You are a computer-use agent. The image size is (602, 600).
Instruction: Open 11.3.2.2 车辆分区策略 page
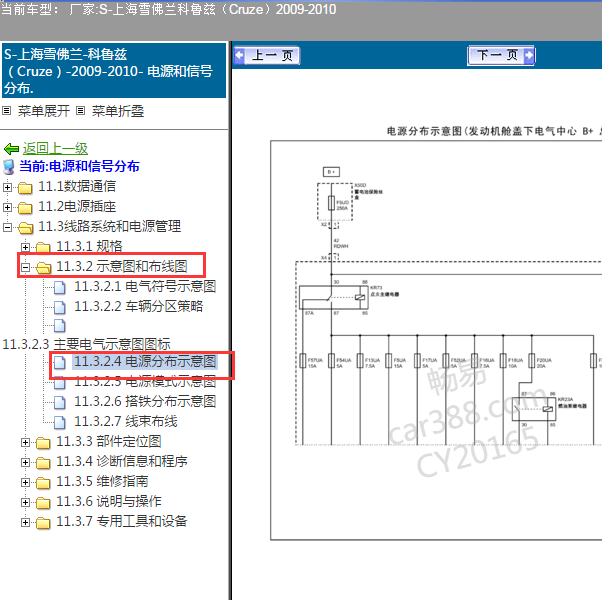click(139, 306)
